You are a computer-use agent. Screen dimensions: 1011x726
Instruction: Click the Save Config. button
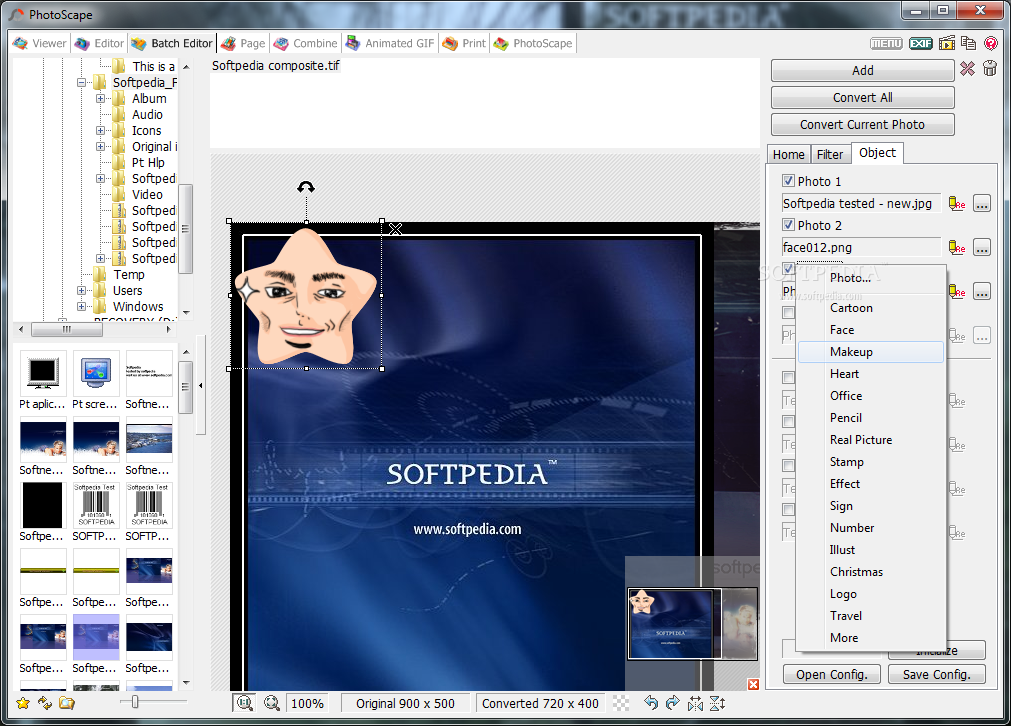(x=936, y=674)
